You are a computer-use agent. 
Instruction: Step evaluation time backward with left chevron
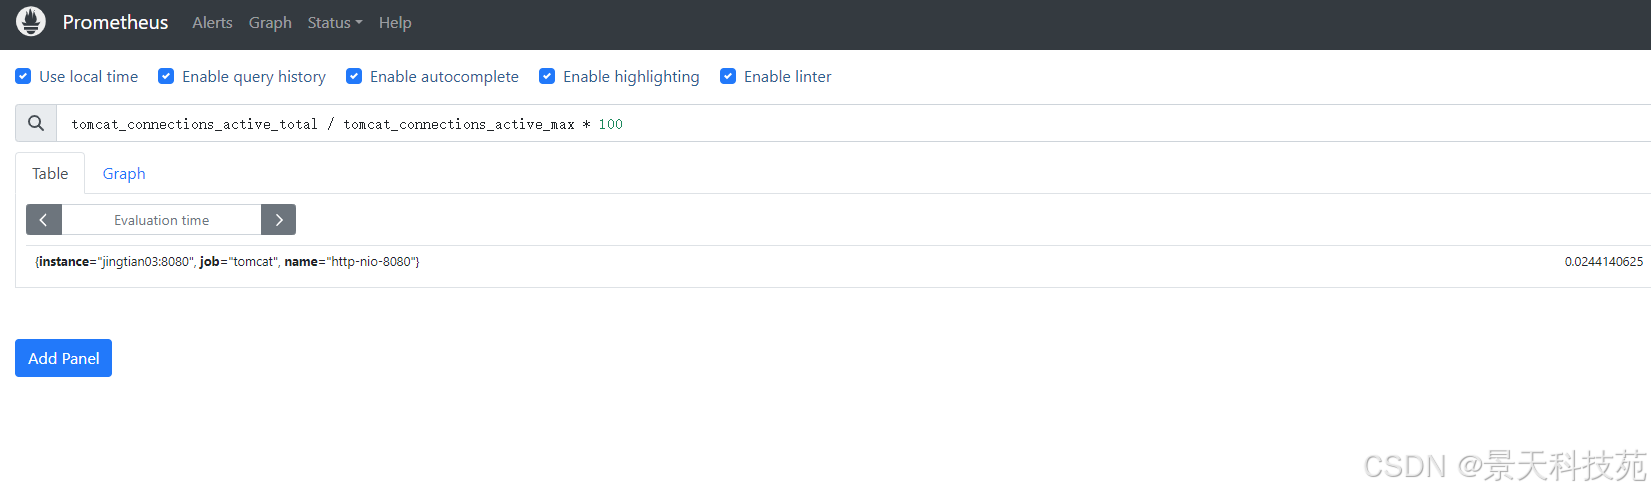tap(44, 220)
